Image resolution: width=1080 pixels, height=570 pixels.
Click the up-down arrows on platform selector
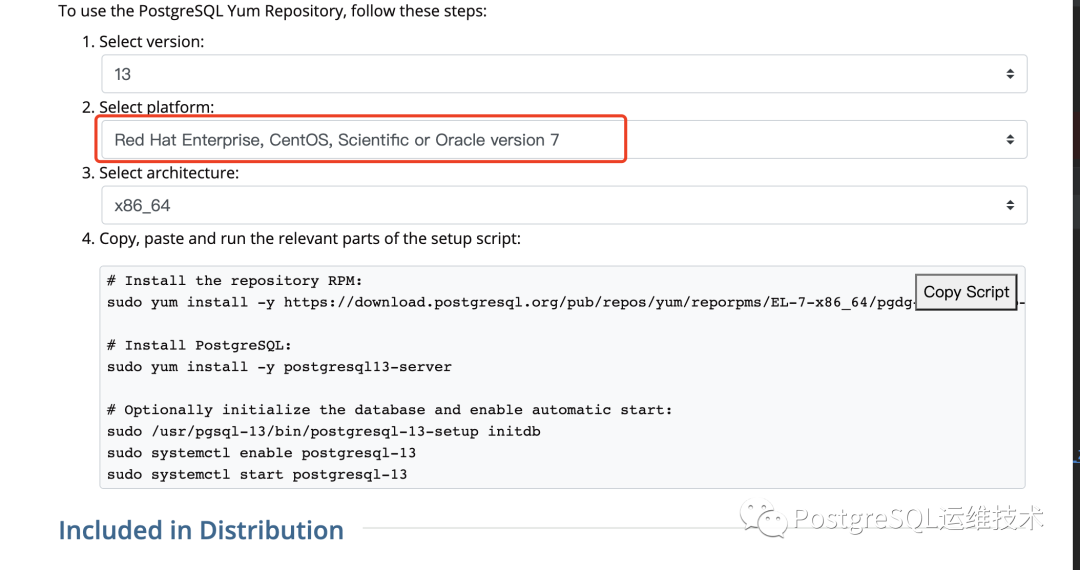tap(1010, 140)
